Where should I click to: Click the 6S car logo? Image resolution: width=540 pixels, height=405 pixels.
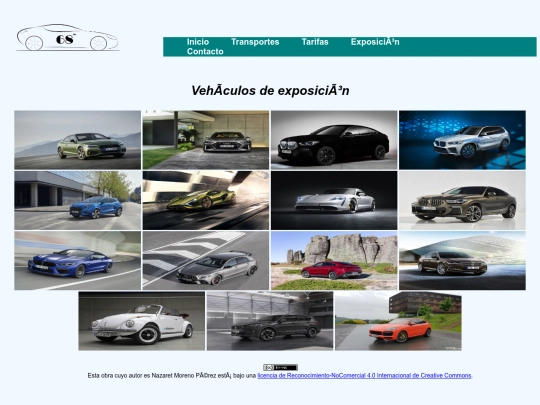(x=68, y=38)
